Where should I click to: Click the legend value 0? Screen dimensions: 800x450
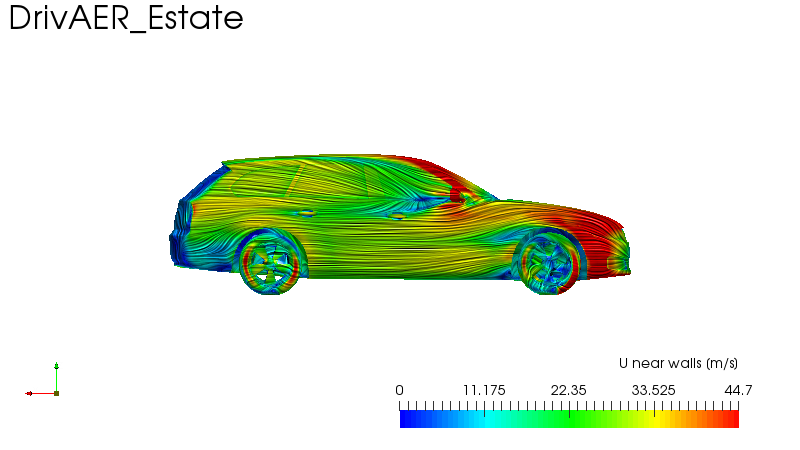pos(399,390)
